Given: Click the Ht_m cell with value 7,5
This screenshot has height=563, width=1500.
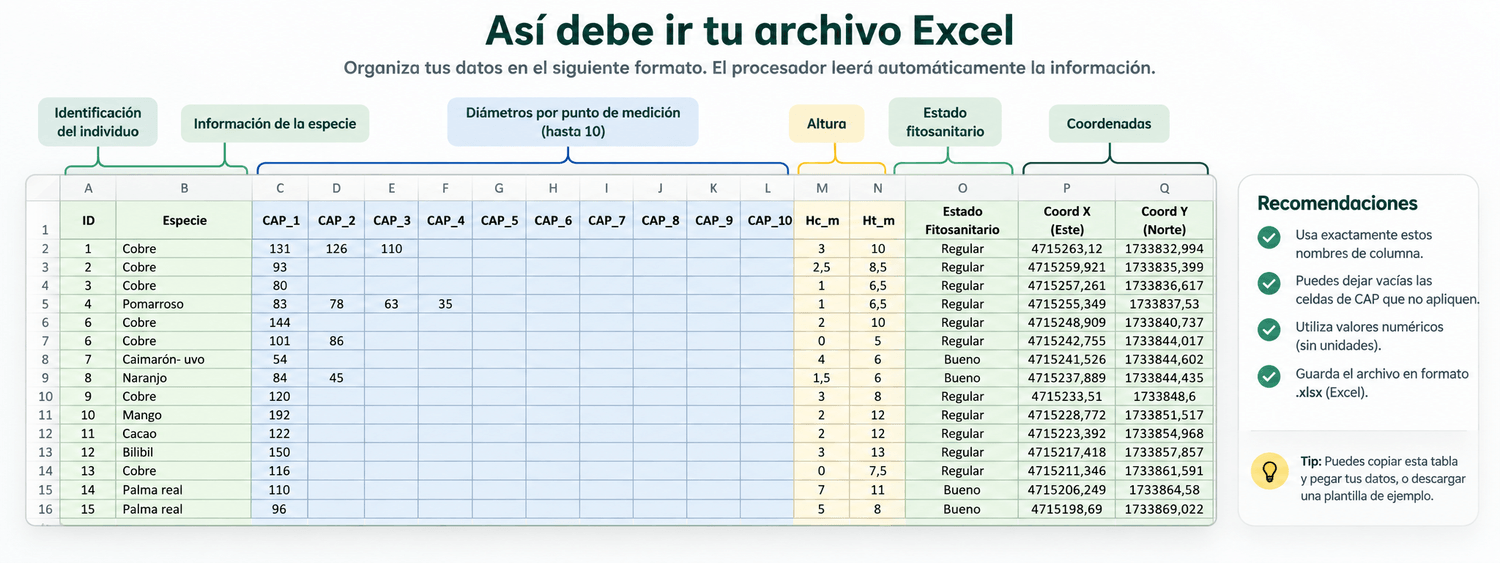Looking at the screenshot, I should (x=877, y=471).
